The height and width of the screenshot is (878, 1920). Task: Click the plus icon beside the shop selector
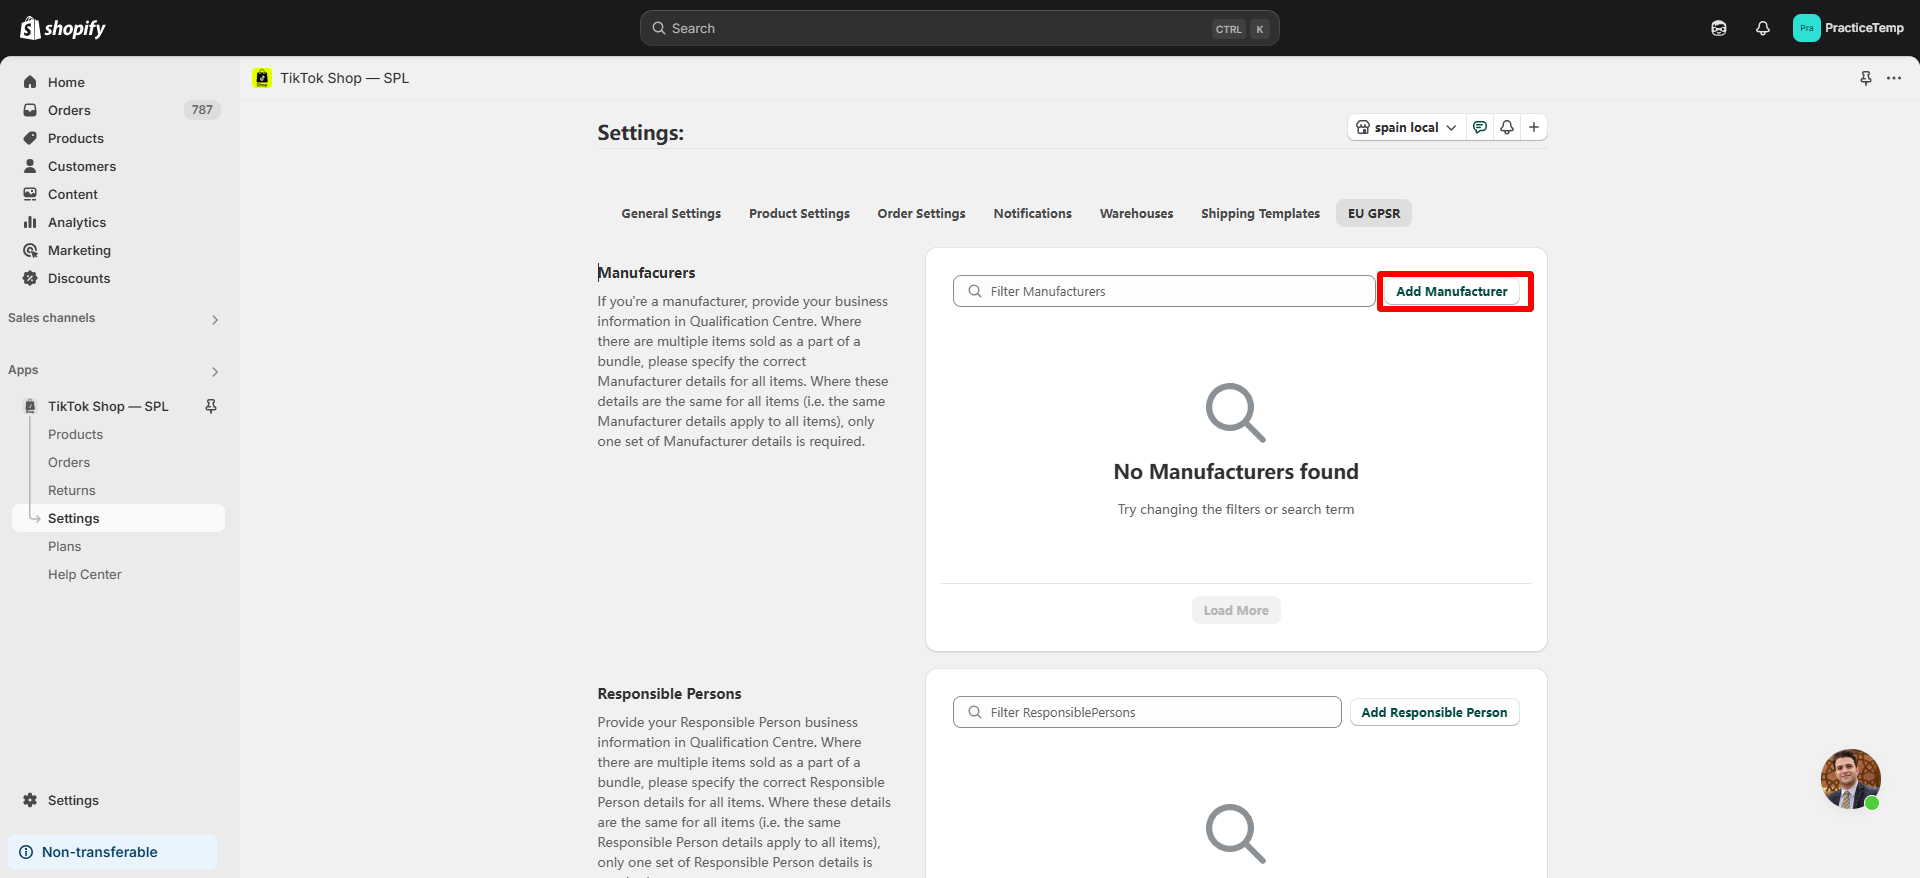point(1534,127)
